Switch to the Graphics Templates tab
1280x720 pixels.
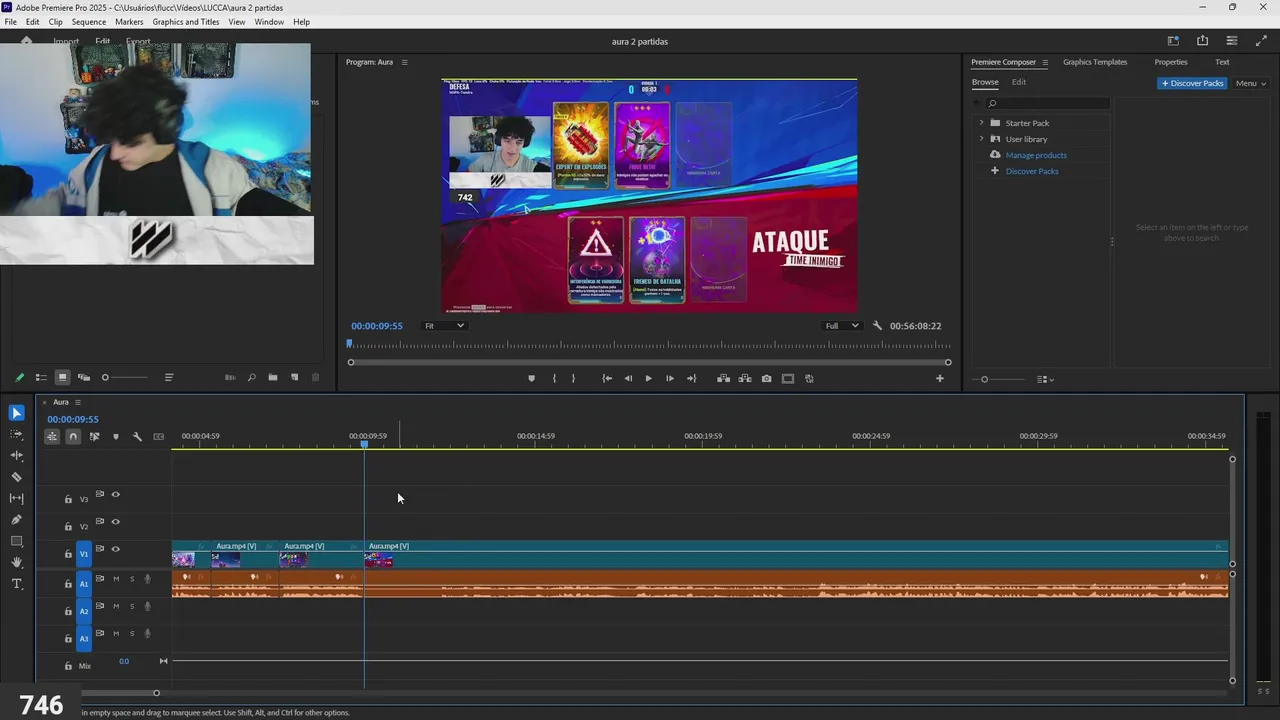(x=1095, y=62)
